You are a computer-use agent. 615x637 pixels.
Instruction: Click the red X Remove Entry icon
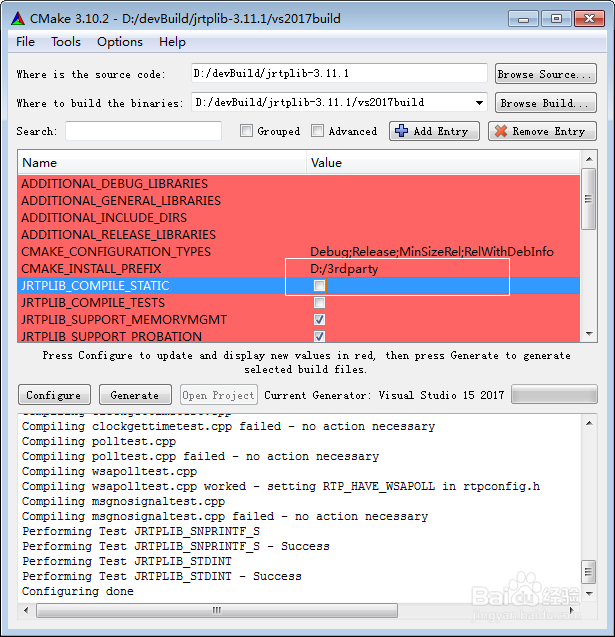coord(501,131)
